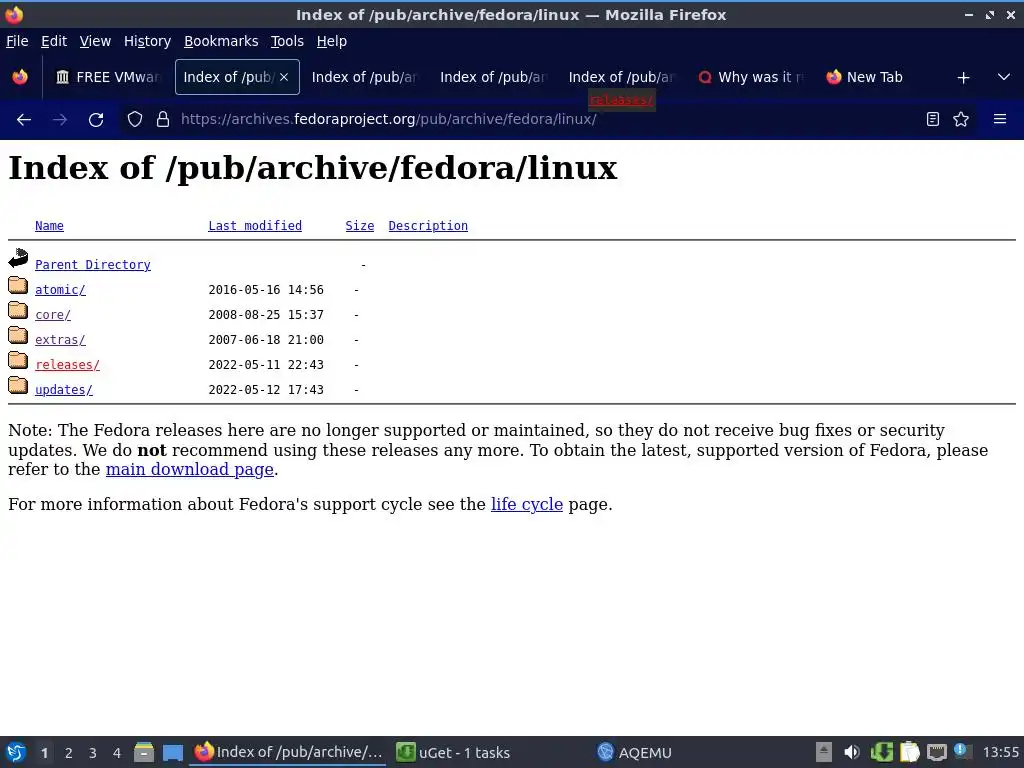This screenshot has width=1024, height=768.
Task: Open file manager icon in taskbar
Action: (x=144, y=752)
